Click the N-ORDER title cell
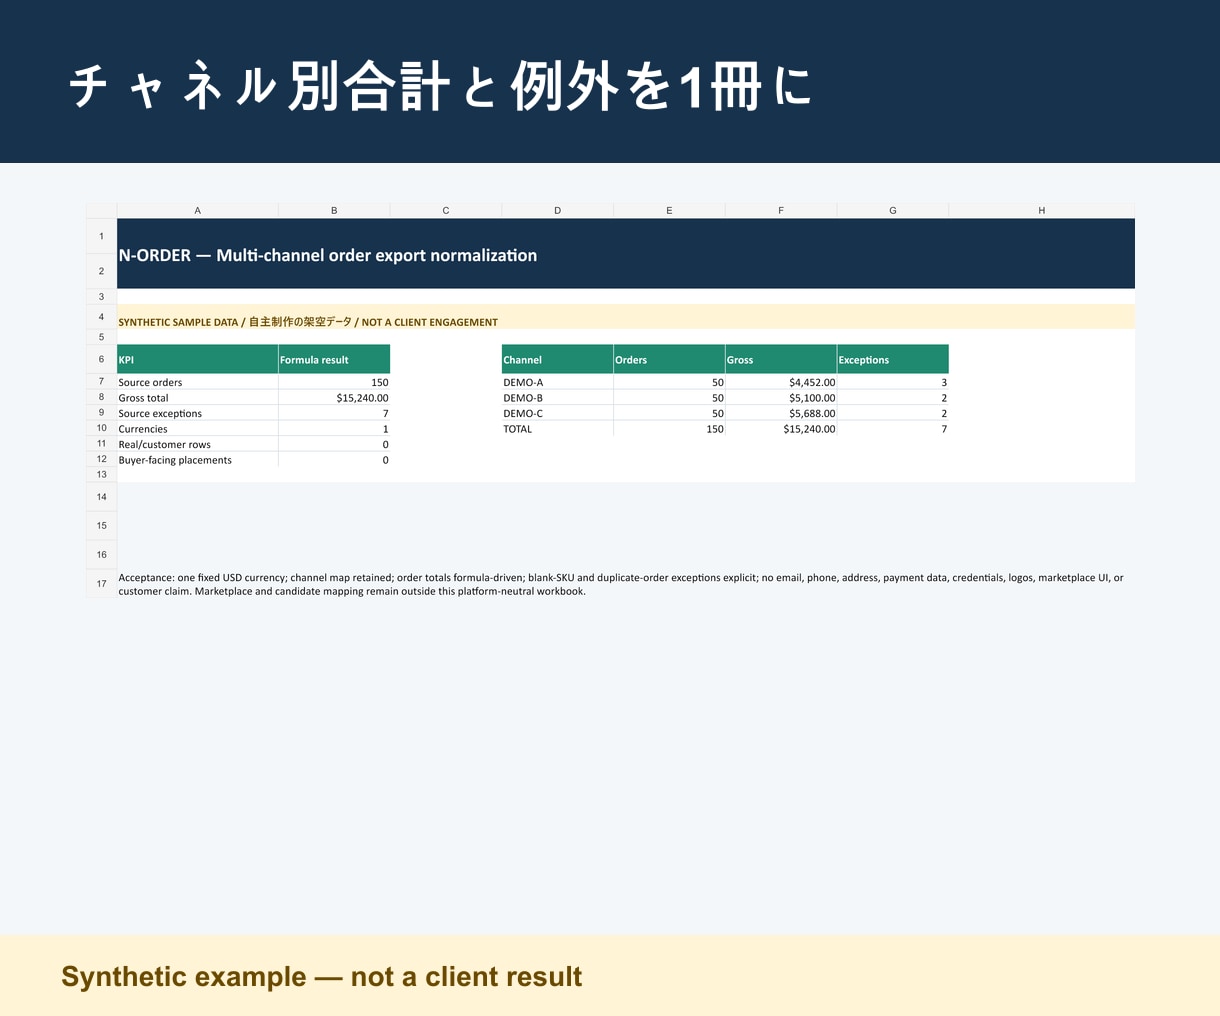Viewport: 1220px width, 1016px height. click(626, 254)
